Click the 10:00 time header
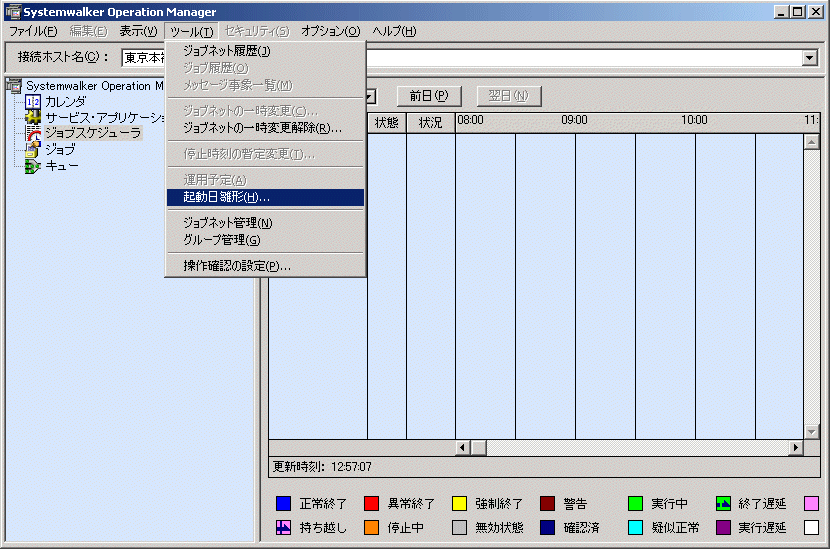Viewport: 830px width, 549px height. point(694,120)
